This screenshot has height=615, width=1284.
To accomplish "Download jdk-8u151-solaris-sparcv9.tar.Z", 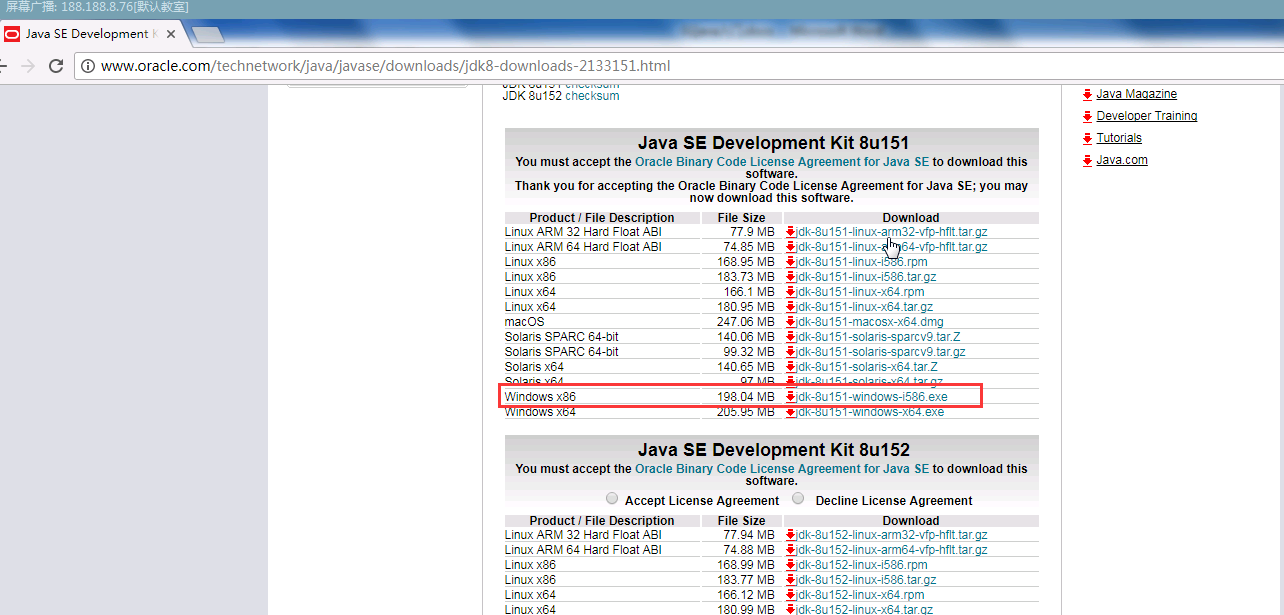I will pyautogui.click(x=878, y=337).
